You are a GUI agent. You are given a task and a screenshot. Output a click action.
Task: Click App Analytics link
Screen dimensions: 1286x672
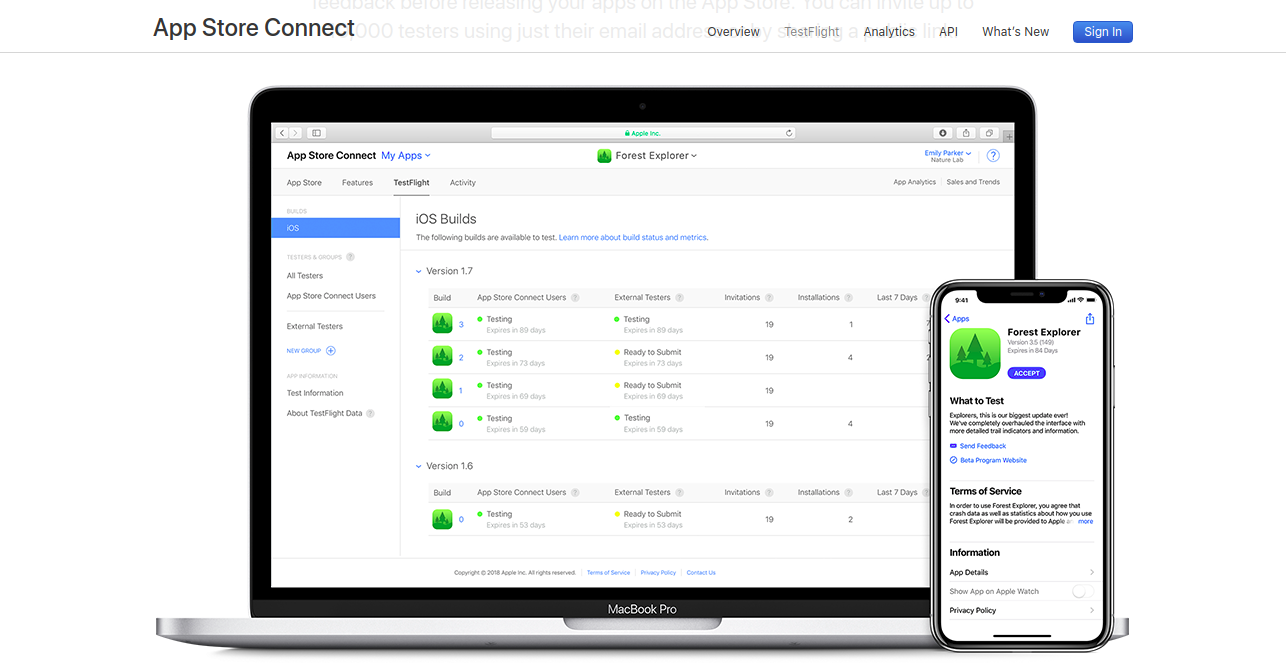[x=914, y=182]
